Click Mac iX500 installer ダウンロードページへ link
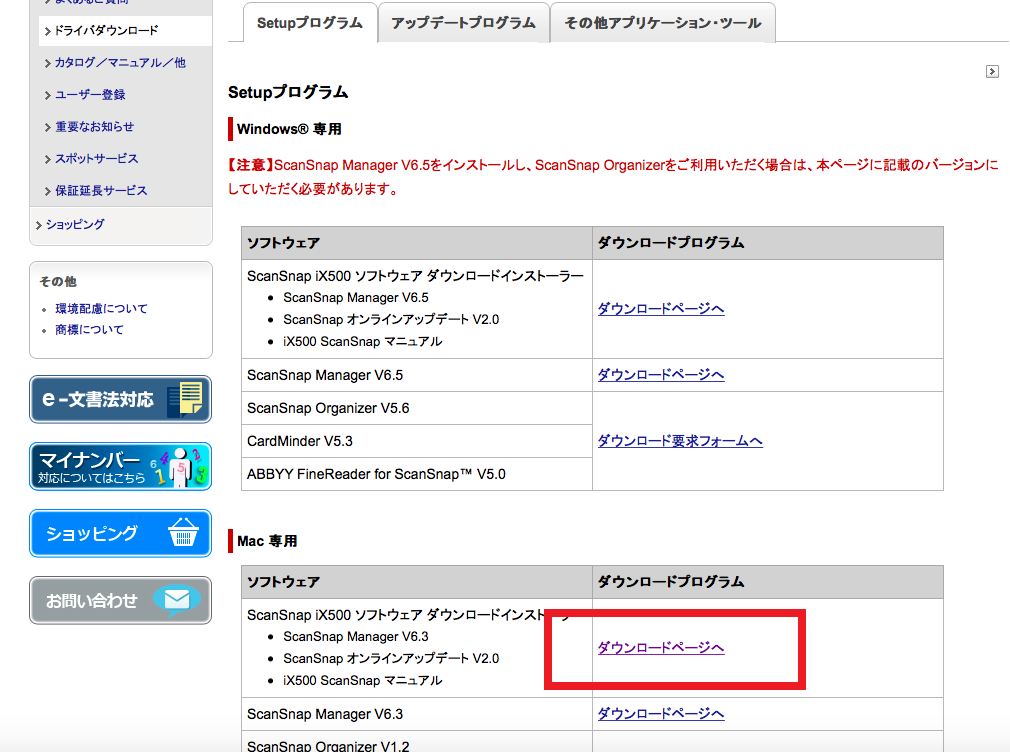 (661, 648)
